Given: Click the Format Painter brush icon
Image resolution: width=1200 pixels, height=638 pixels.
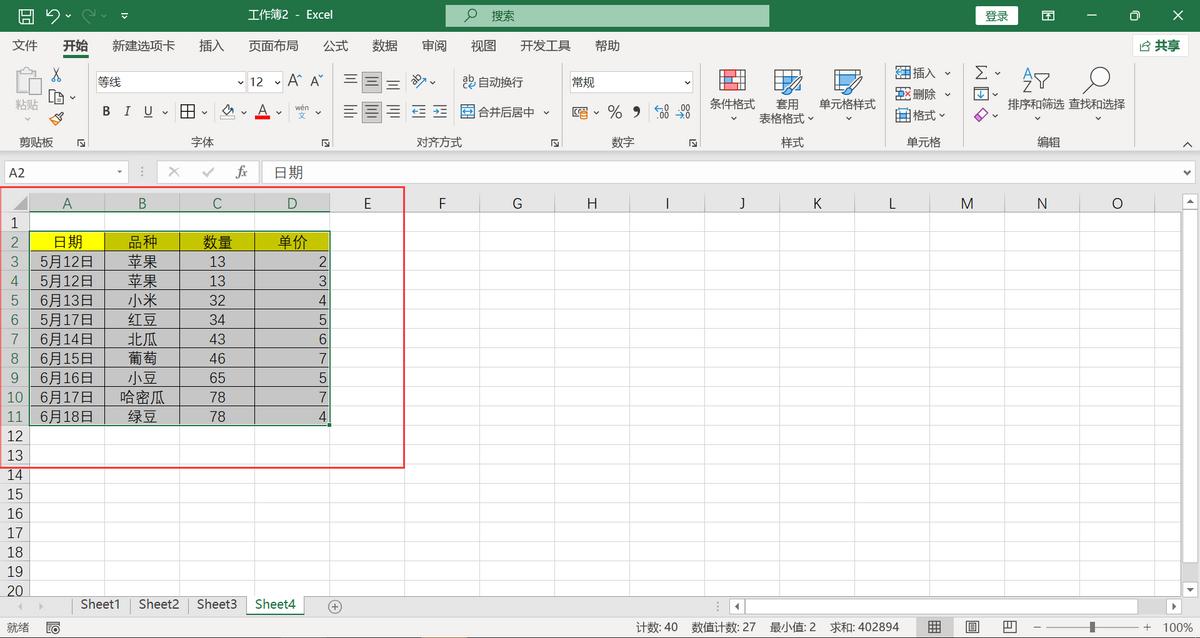Looking at the screenshot, I should pos(56,118).
